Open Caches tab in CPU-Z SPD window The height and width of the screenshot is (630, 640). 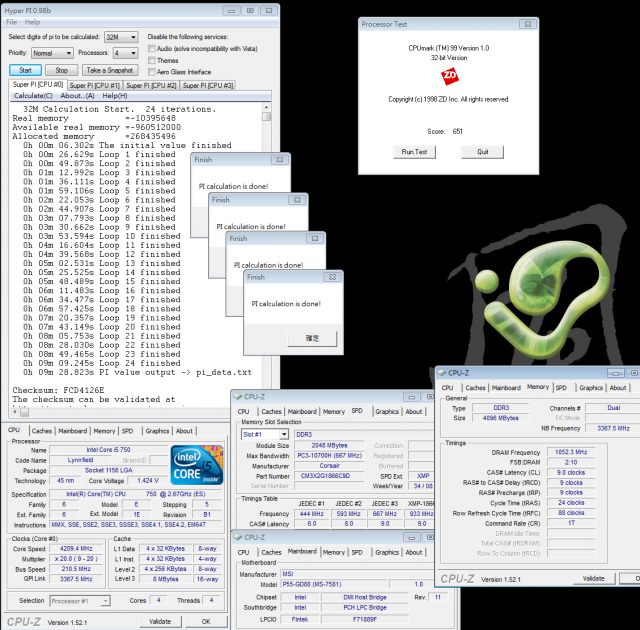[x=271, y=412]
